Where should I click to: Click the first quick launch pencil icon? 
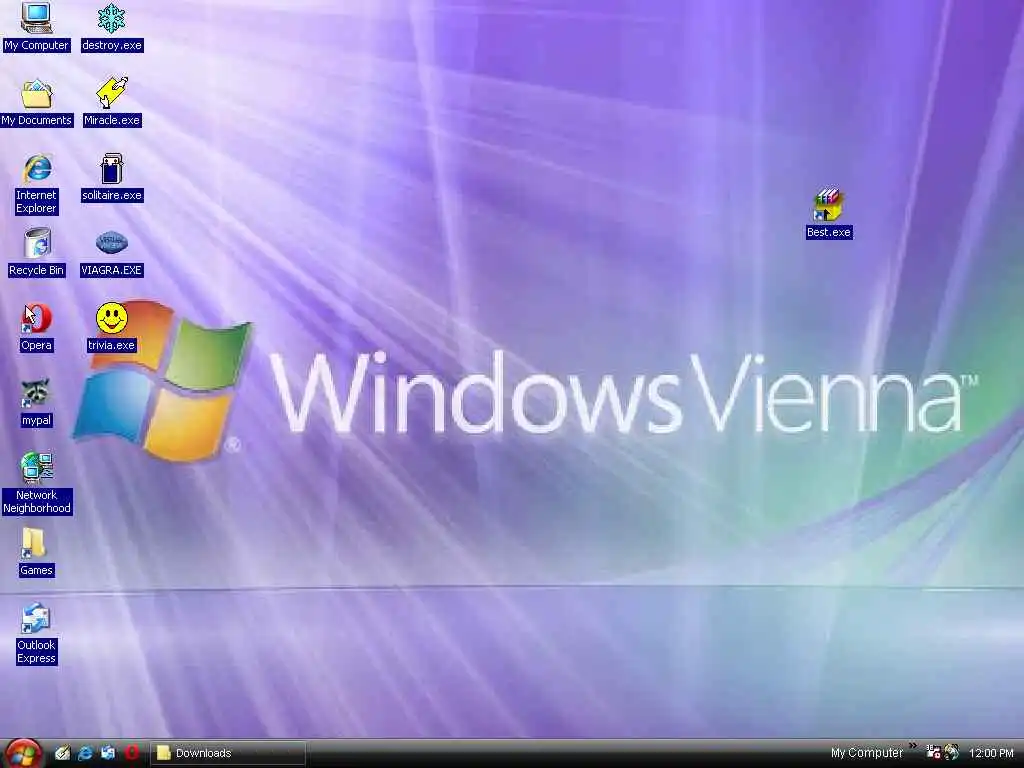click(62, 753)
